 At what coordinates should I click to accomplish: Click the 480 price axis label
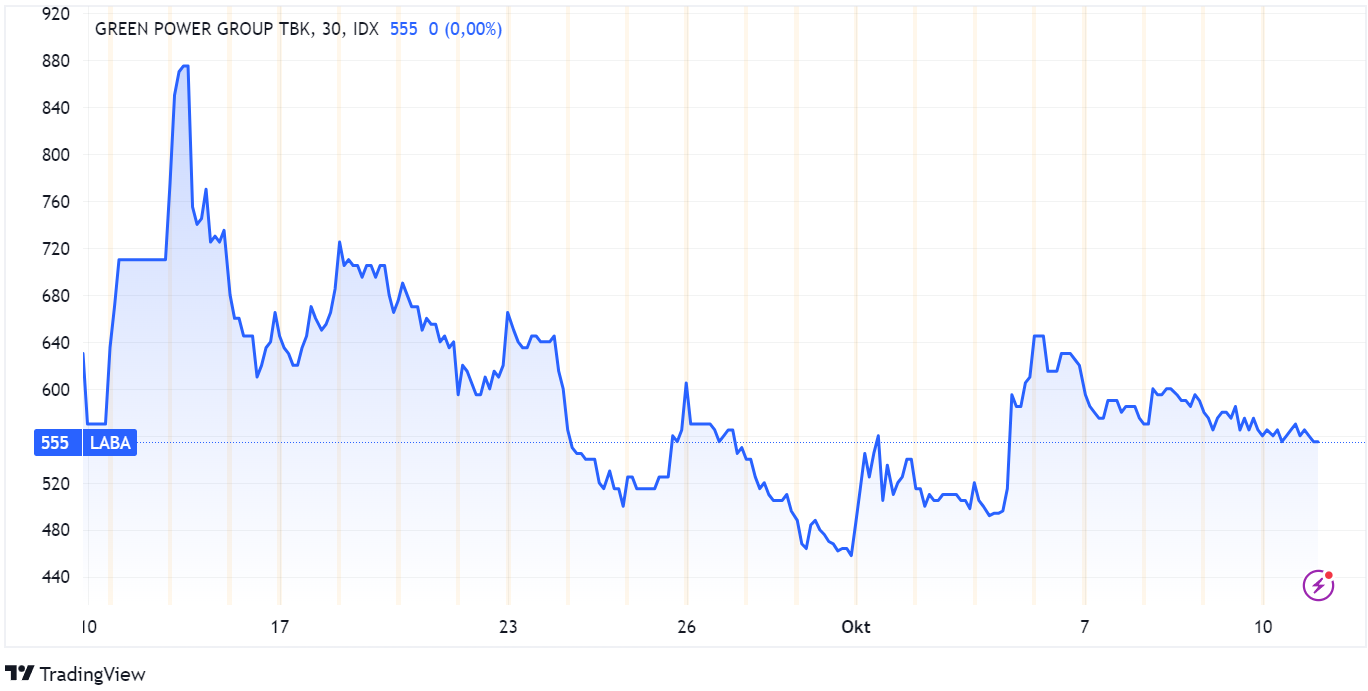pos(55,530)
